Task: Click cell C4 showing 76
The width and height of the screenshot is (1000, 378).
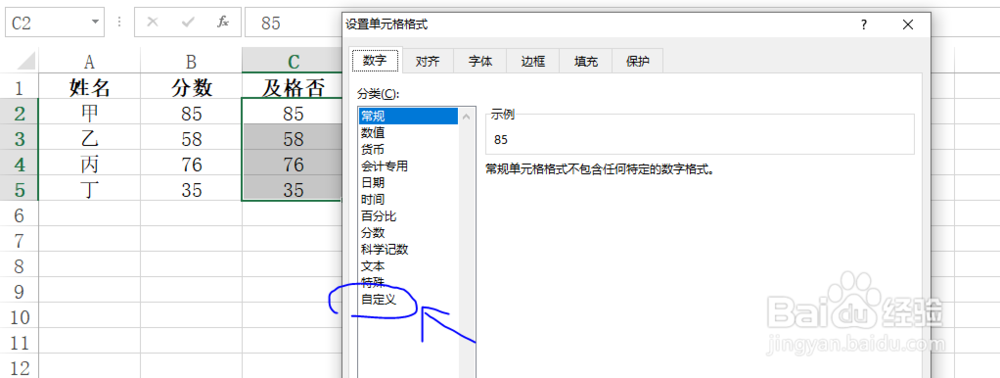Action: click(292, 164)
